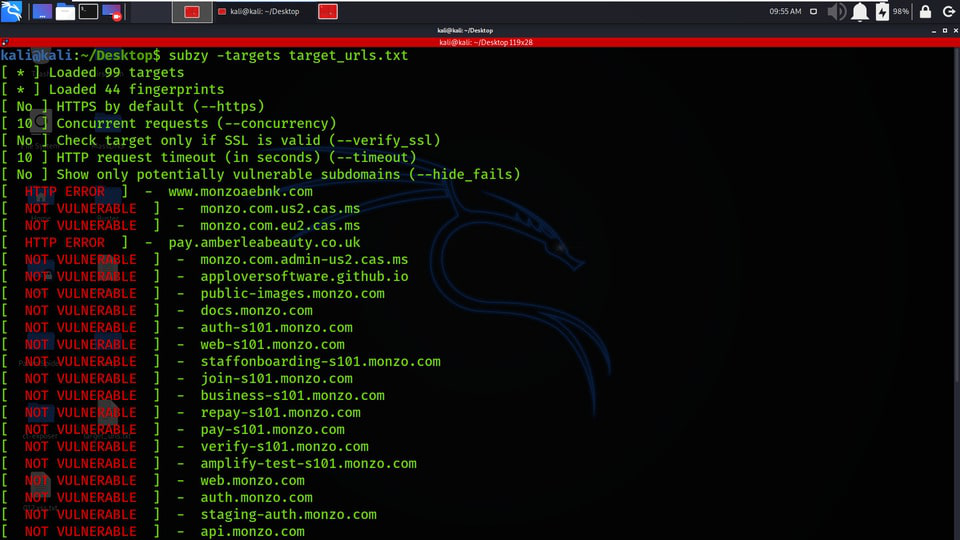Click 'Show only potentially vulnerable subdomains' line
960x540 pixels.
[x=288, y=174]
